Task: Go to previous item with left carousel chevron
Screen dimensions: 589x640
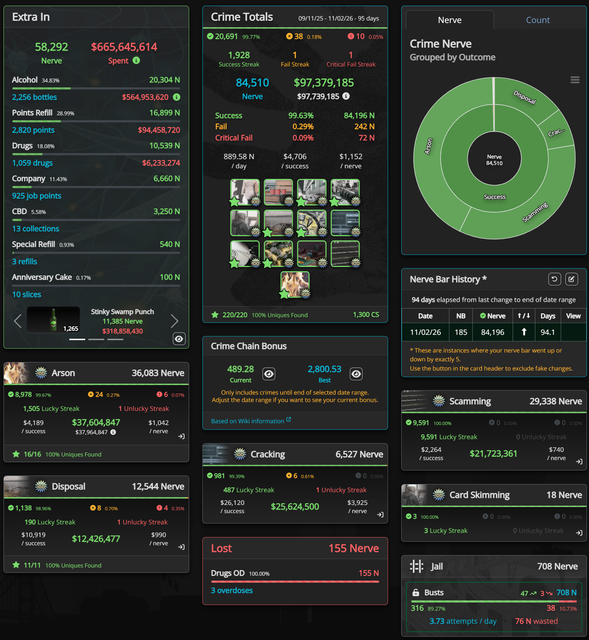Action: tap(18, 321)
